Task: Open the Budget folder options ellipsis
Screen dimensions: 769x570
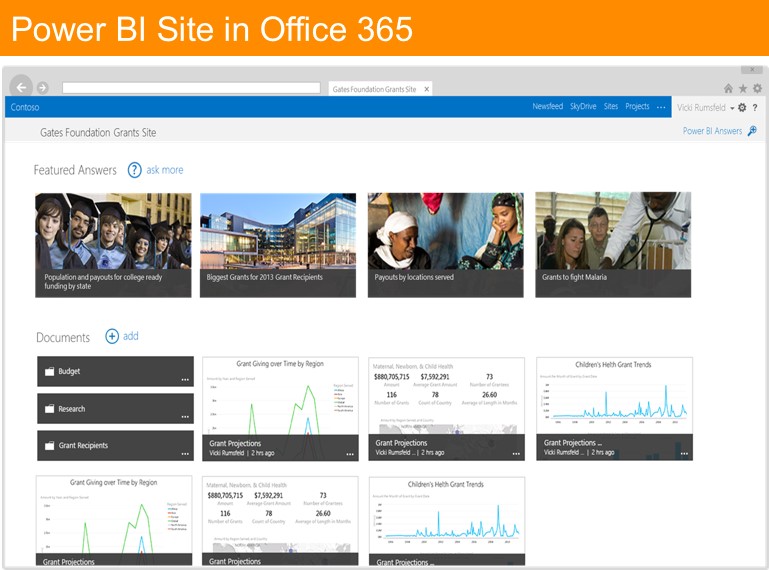Action: tap(185, 380)
